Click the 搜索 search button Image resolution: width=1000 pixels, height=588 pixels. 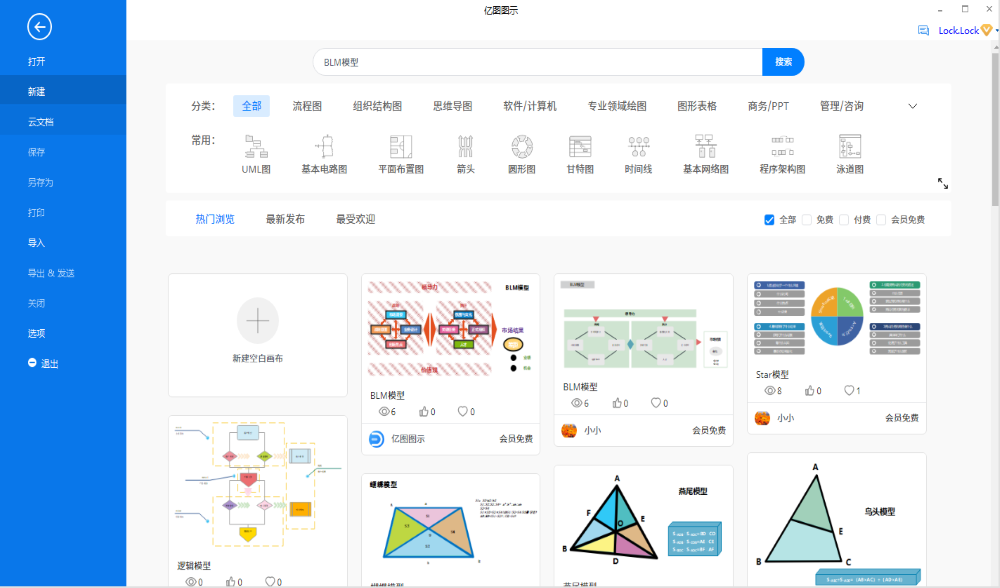click(783, 62)
